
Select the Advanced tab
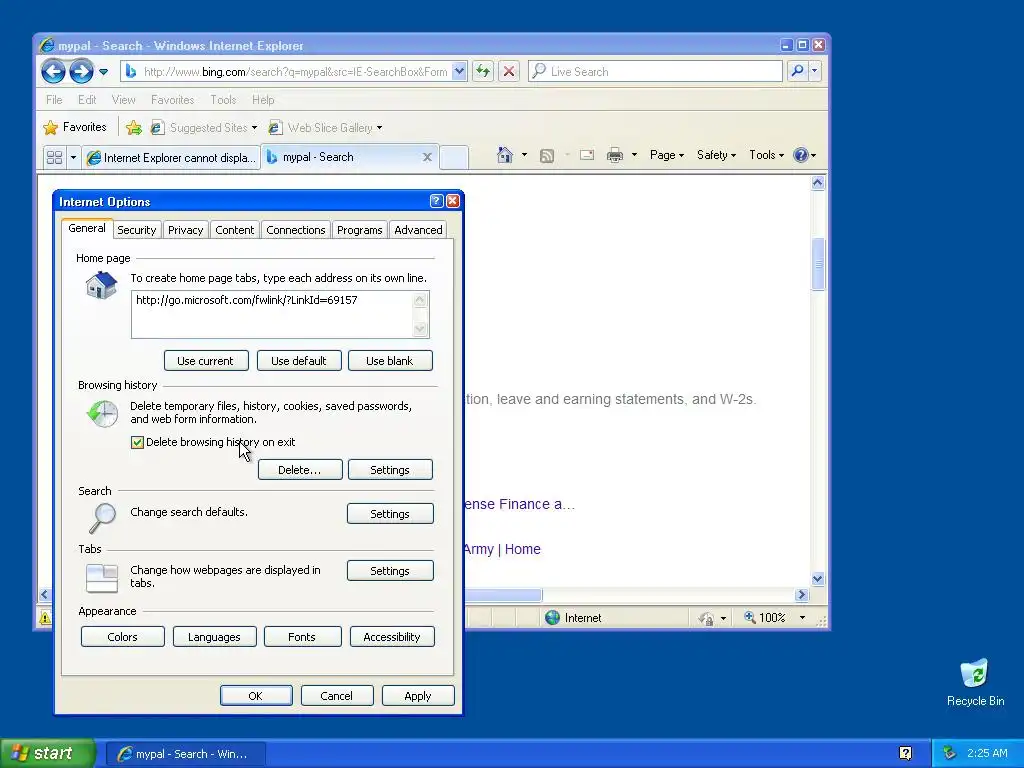pos(418,230)
